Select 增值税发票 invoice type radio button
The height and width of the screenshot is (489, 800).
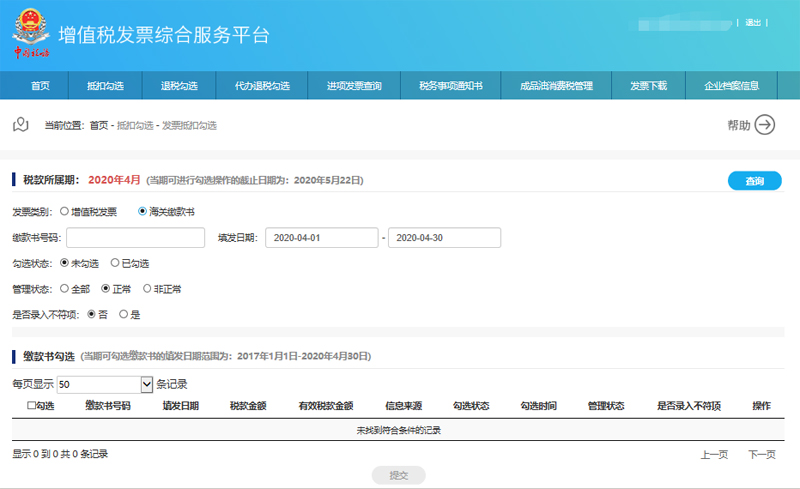65,212
